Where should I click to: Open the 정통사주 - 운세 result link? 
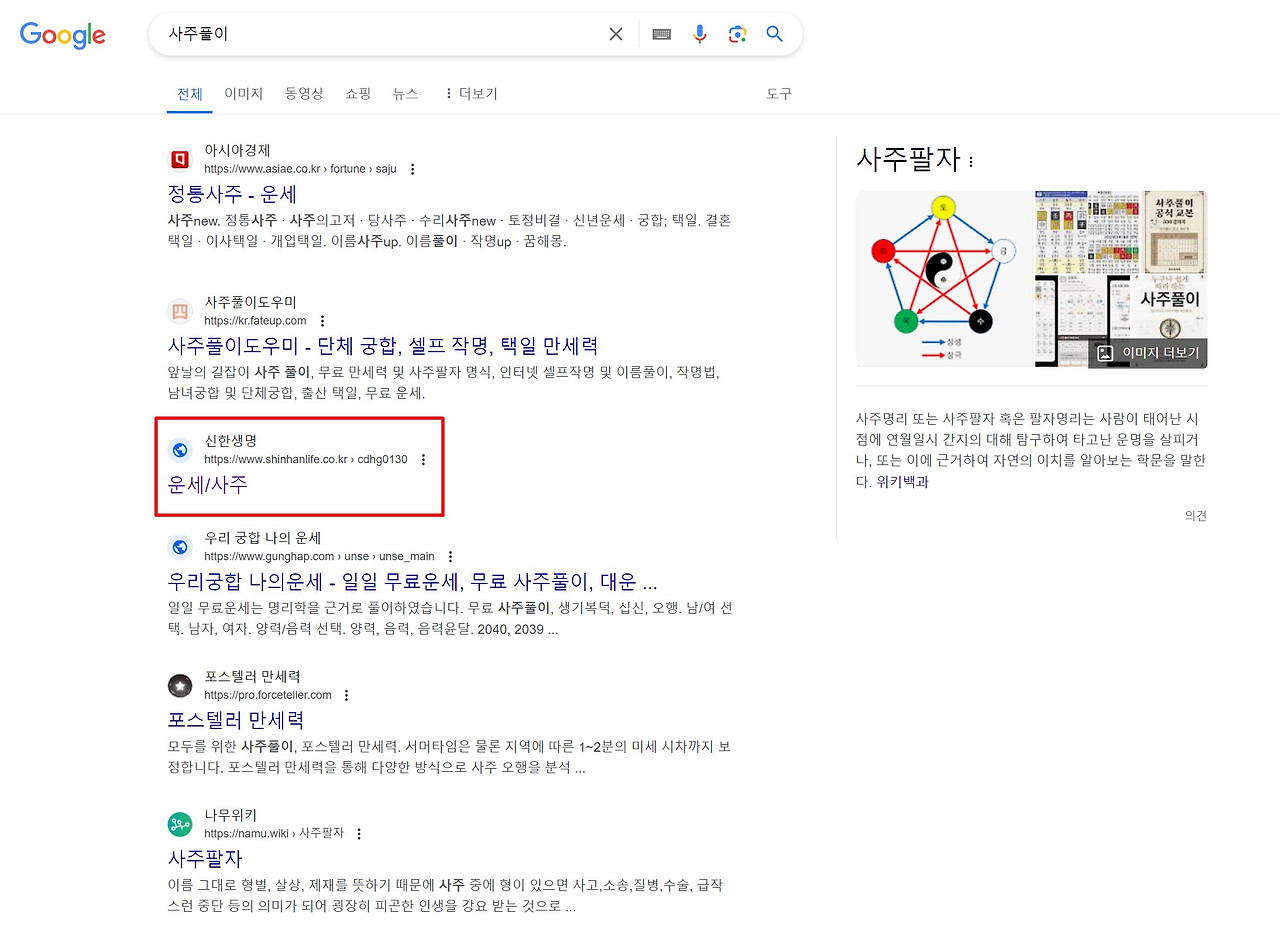(x=234, y=194)
